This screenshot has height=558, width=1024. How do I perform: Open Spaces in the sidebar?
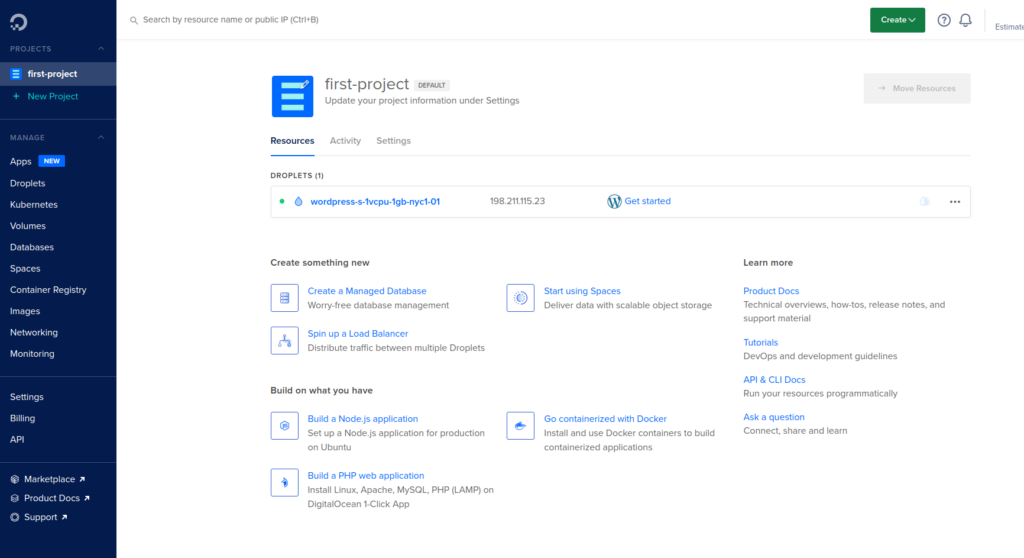click(x=25, y=269)
